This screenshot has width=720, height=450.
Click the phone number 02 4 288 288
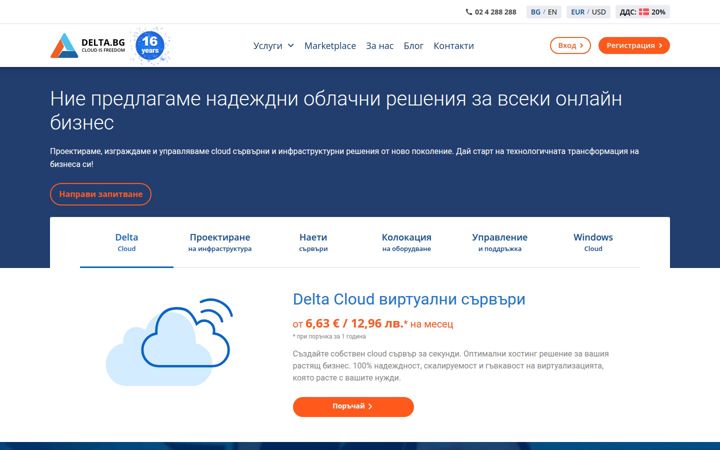coord(495,12)
